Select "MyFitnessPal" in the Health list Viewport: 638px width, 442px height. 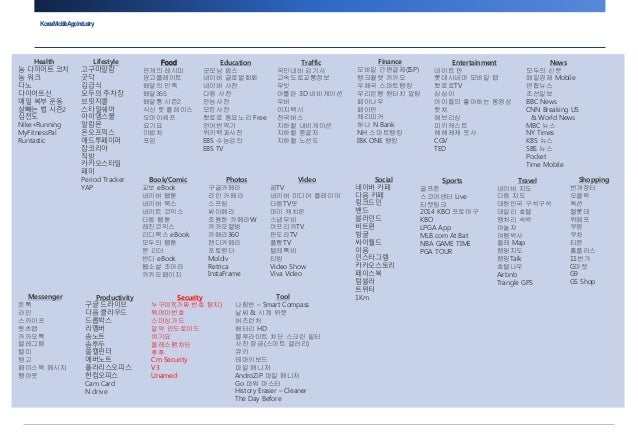coord(37,132)
